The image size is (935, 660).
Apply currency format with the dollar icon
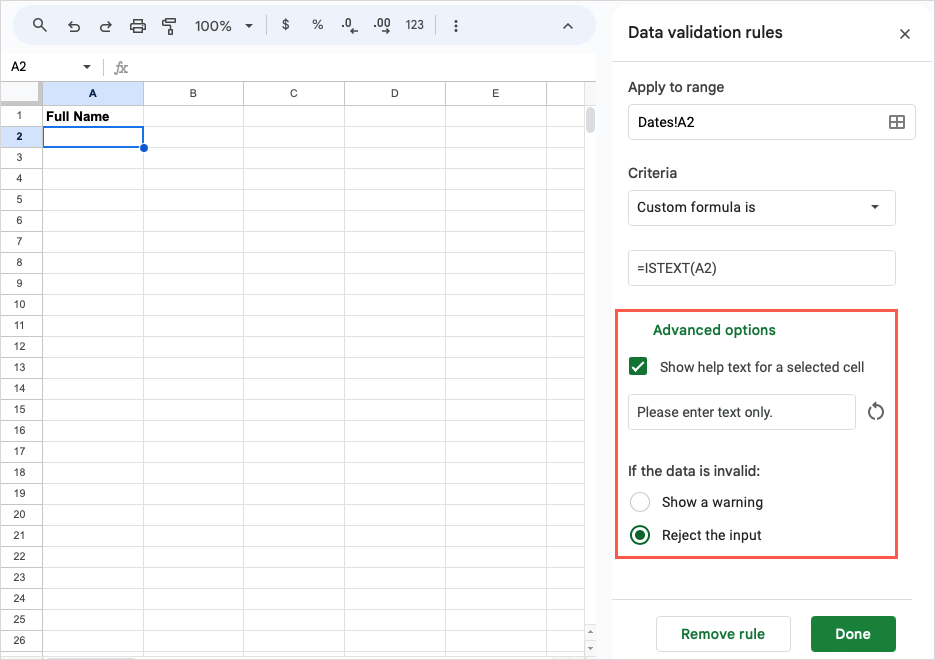pyautogui.click(x=285, y=25)
